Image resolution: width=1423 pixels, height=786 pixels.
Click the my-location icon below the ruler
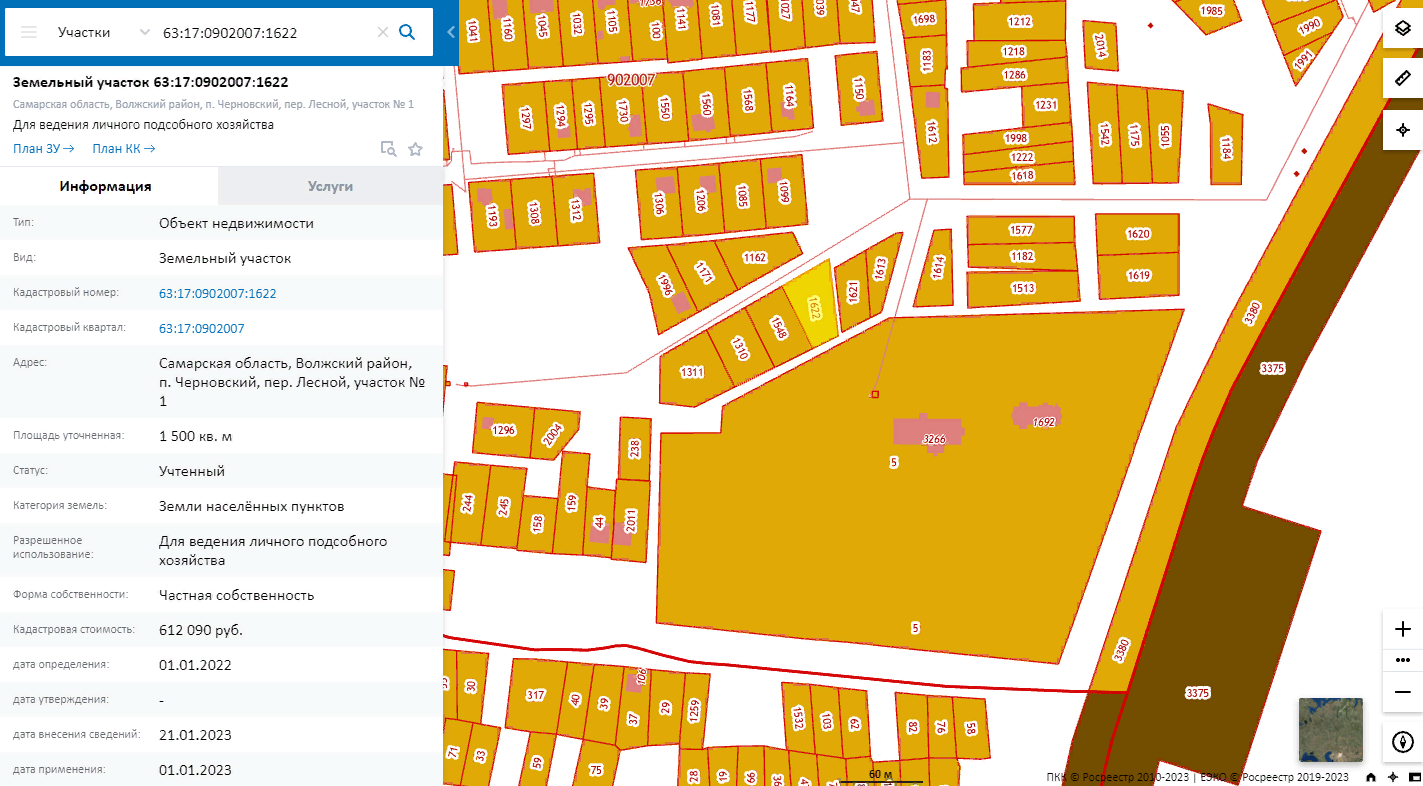click(1403, 130)
